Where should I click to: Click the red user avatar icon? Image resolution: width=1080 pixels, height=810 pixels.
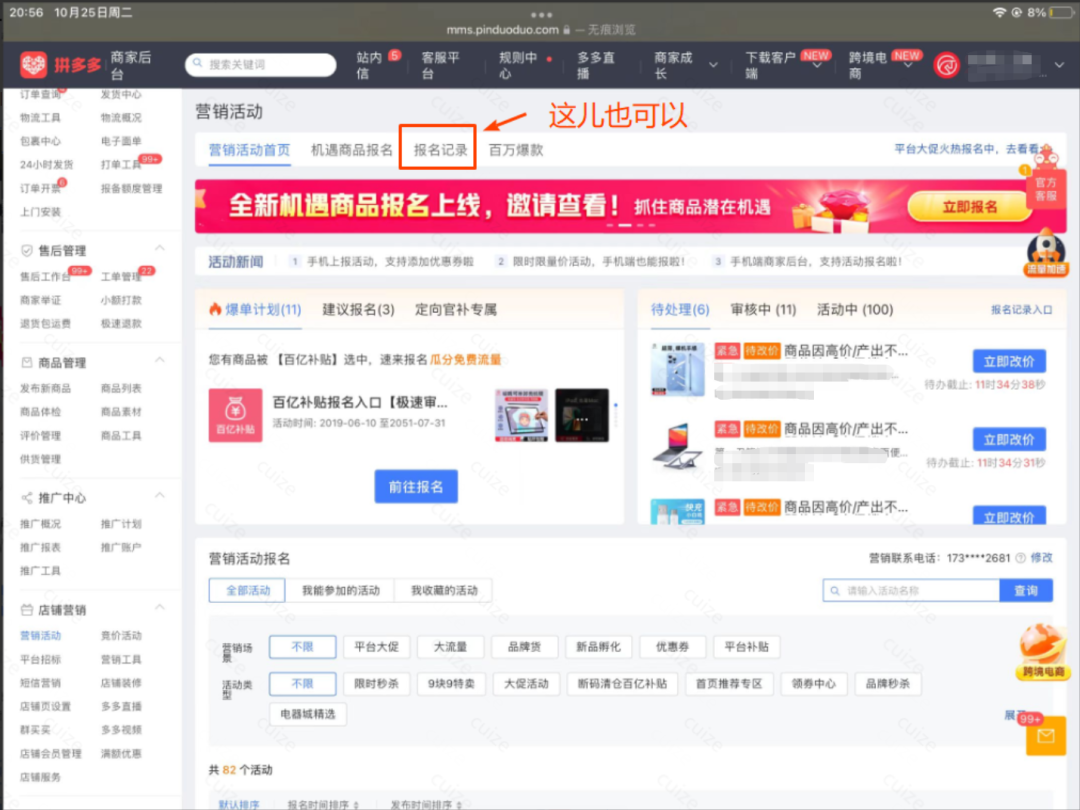click(x=946, y=65)
